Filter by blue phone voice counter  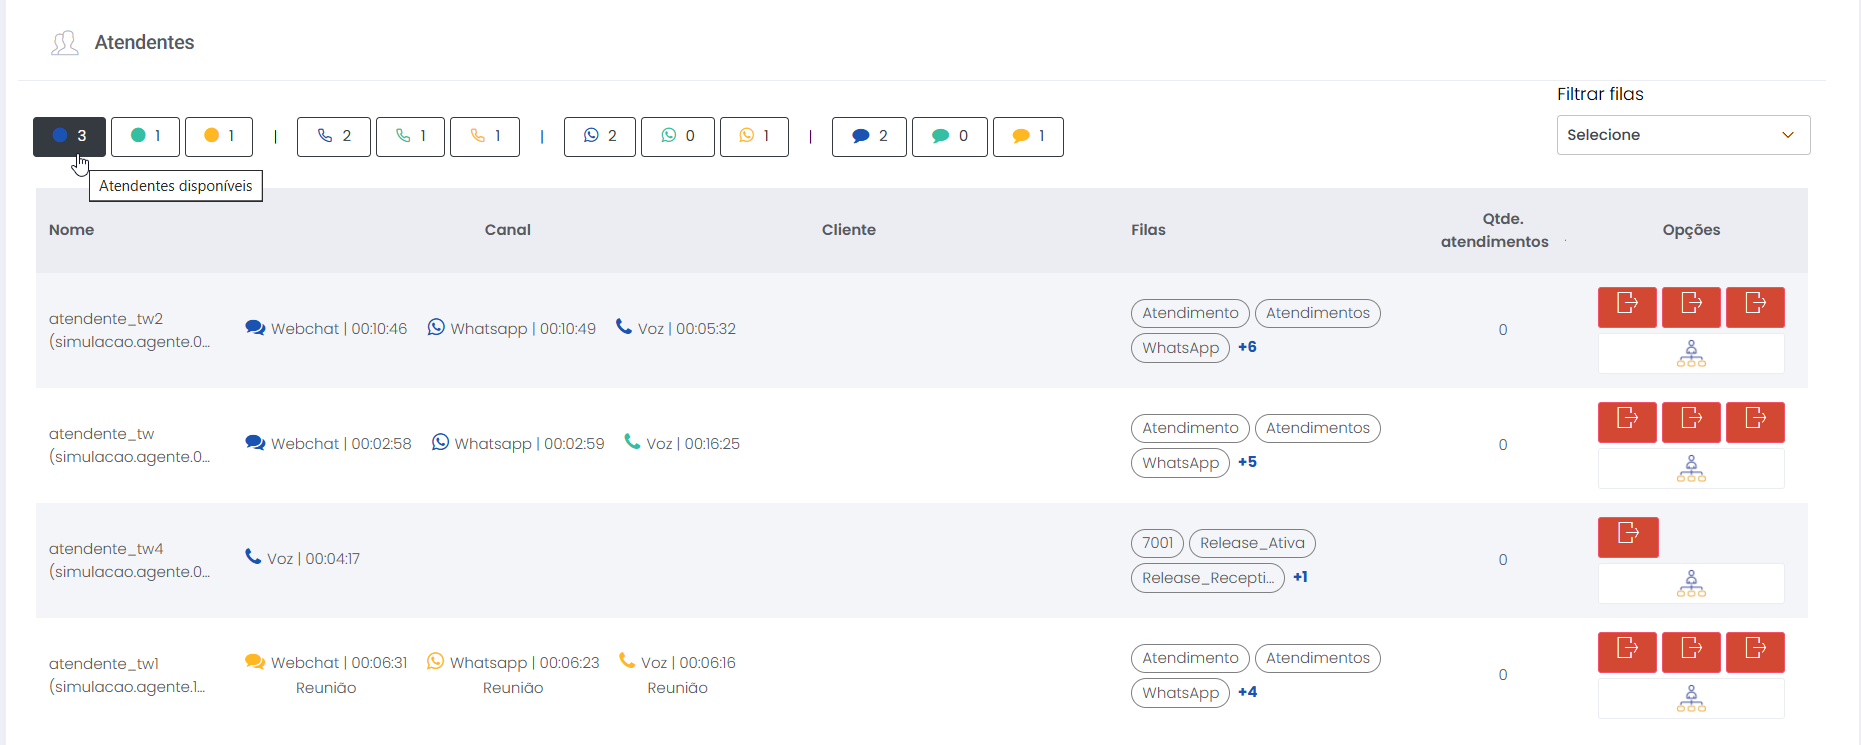tap(334, 136)
